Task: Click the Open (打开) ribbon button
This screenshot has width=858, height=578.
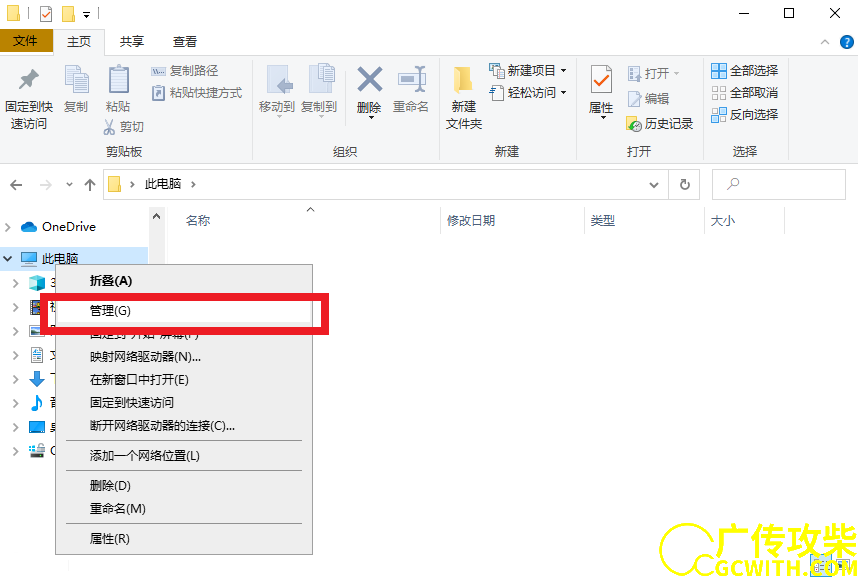Action: (x=653, y=73)
